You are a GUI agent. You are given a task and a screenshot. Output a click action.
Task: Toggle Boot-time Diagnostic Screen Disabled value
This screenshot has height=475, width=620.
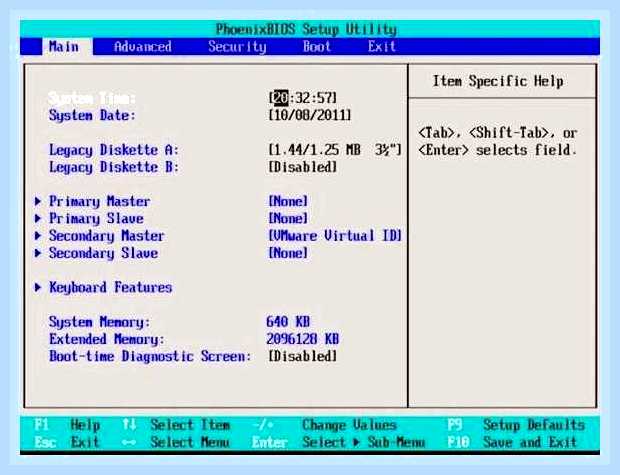pyautogui.click(x=302, y=356)
